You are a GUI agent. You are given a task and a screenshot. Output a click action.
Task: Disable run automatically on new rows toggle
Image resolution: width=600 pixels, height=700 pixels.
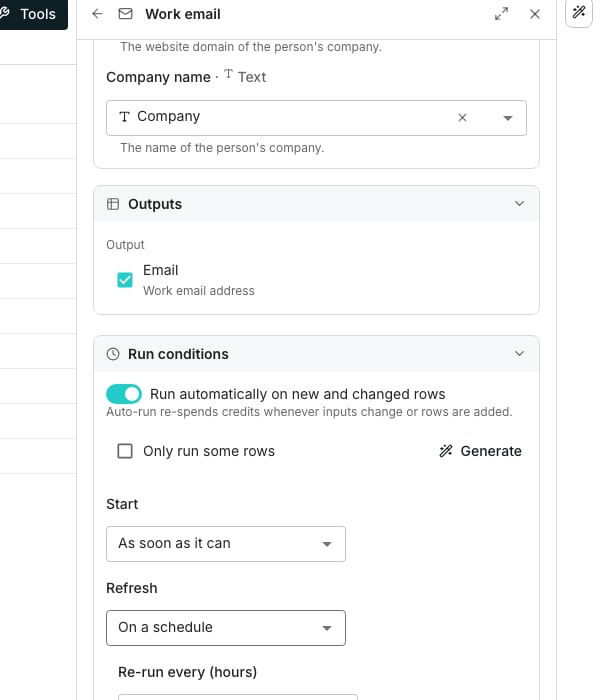[x=124, y=394]
